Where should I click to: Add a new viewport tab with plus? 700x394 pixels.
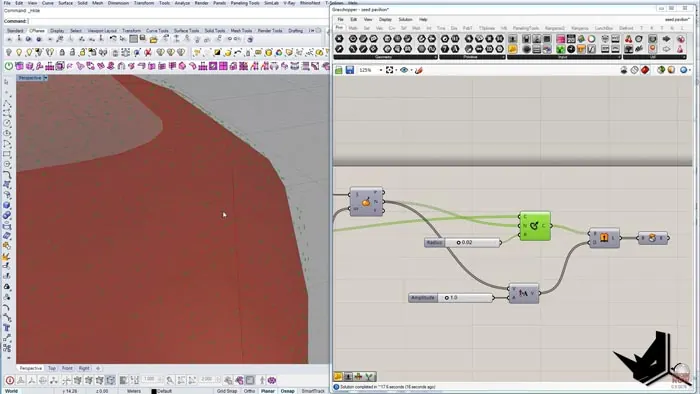click(x=98, y=368)
